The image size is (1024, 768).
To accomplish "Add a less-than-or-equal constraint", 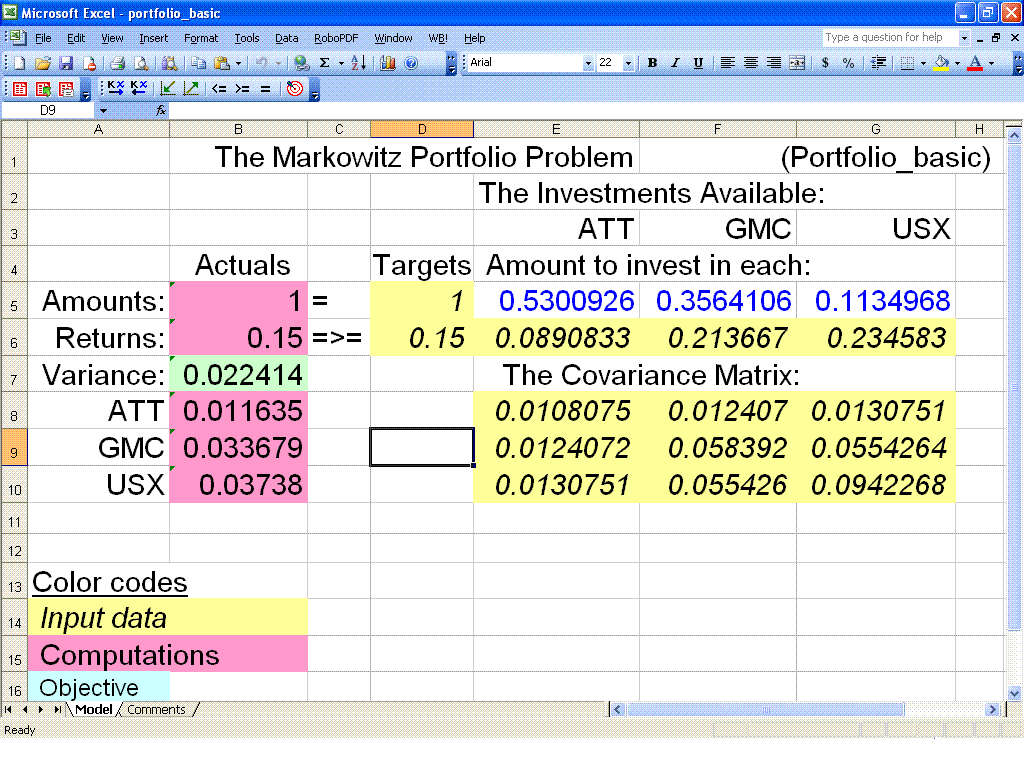I will 219,89.
